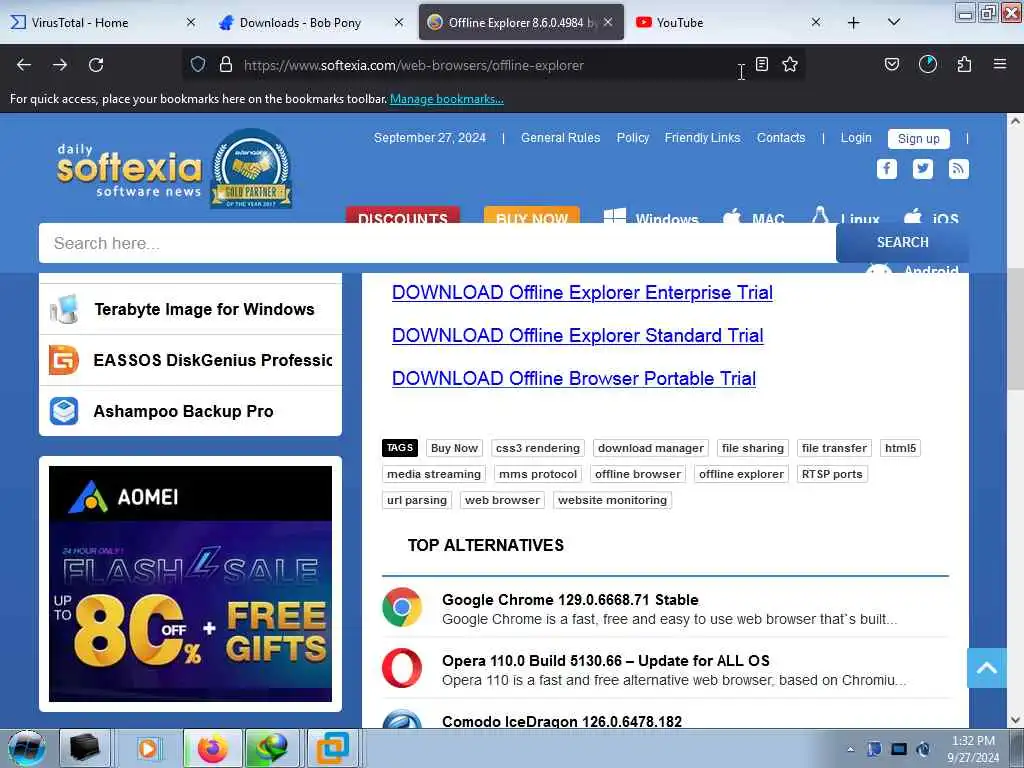1024x768 pixels.
Task: Select the url parsing tag
Action: pos(417,500)
